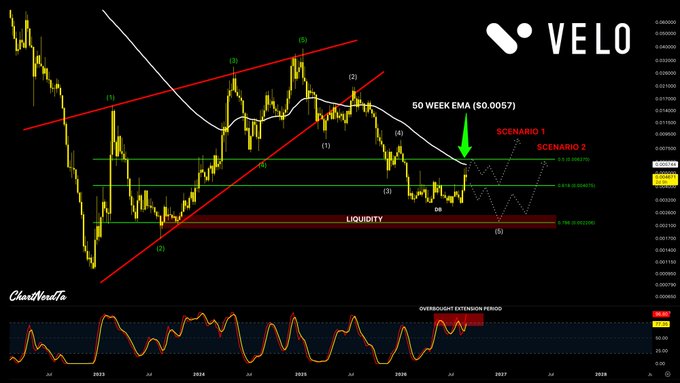
Task: Click the green (2) wave label
Action: (160, 249)
